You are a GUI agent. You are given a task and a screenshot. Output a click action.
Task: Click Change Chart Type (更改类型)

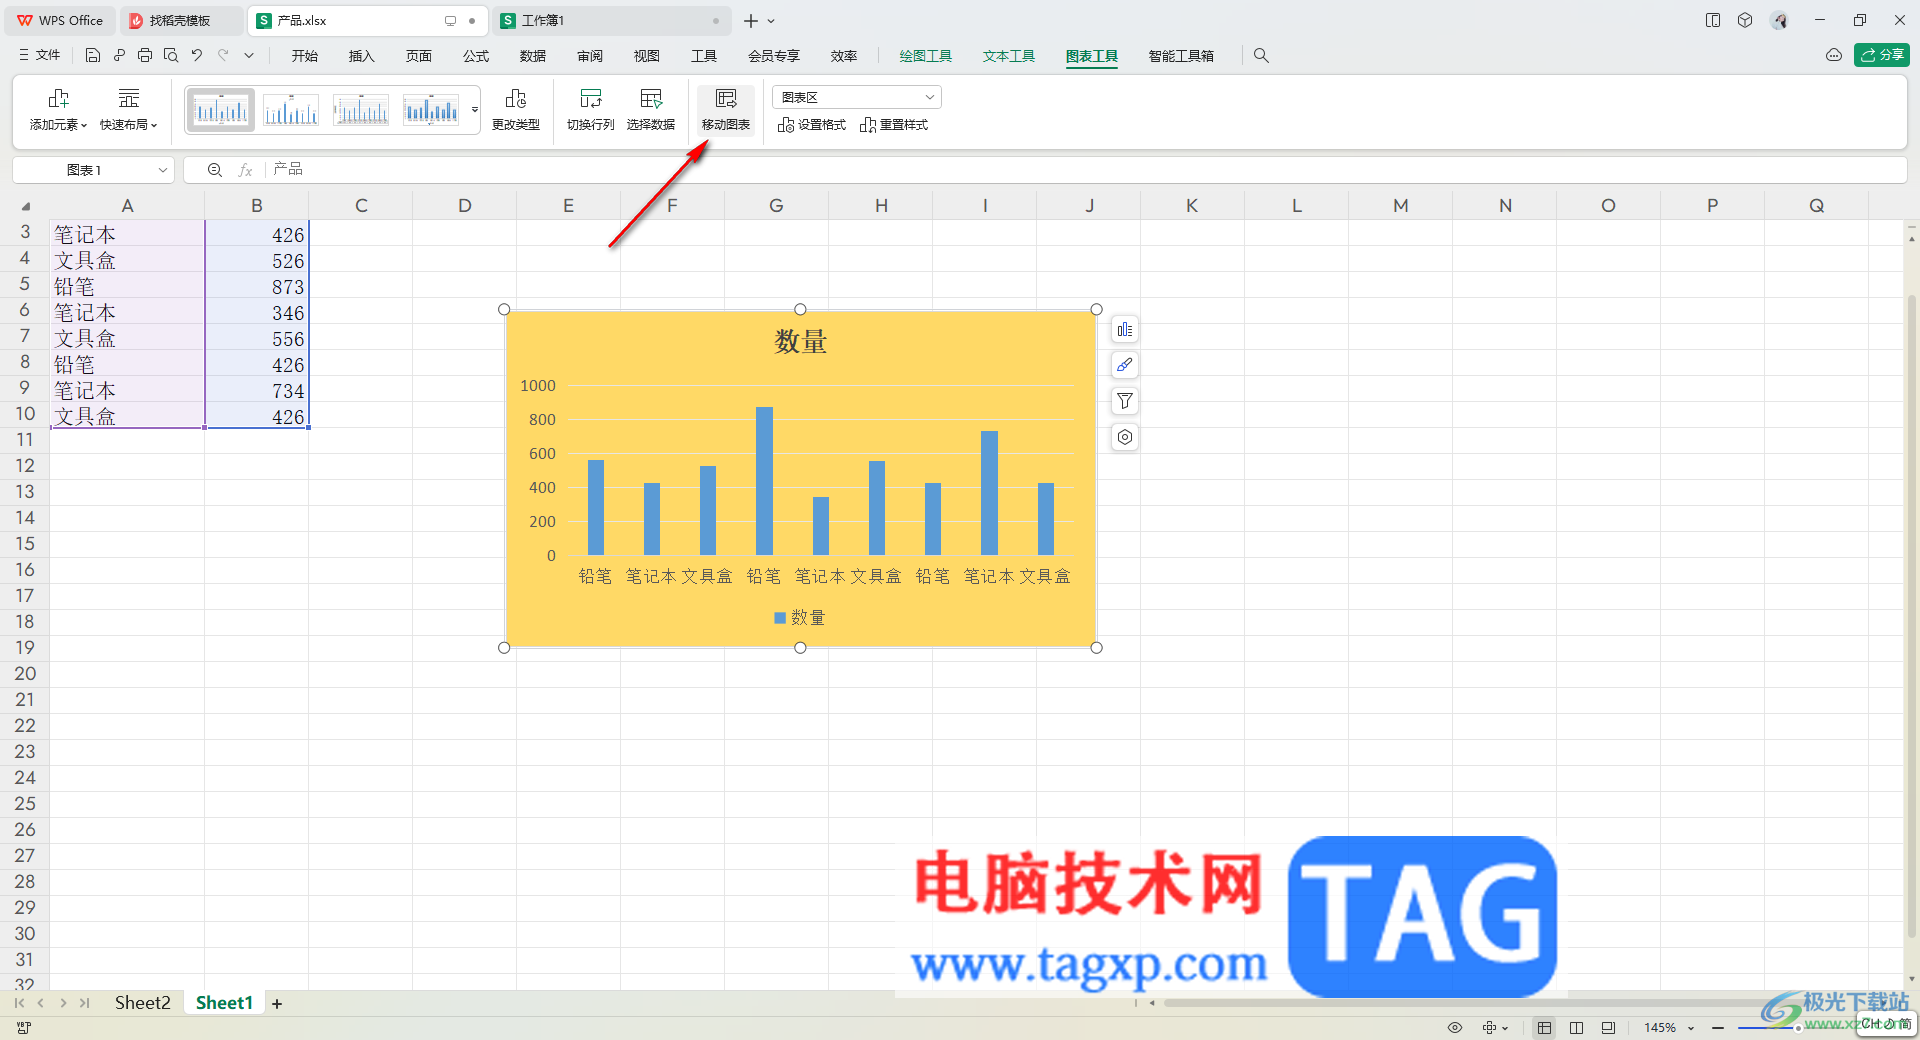516,110
